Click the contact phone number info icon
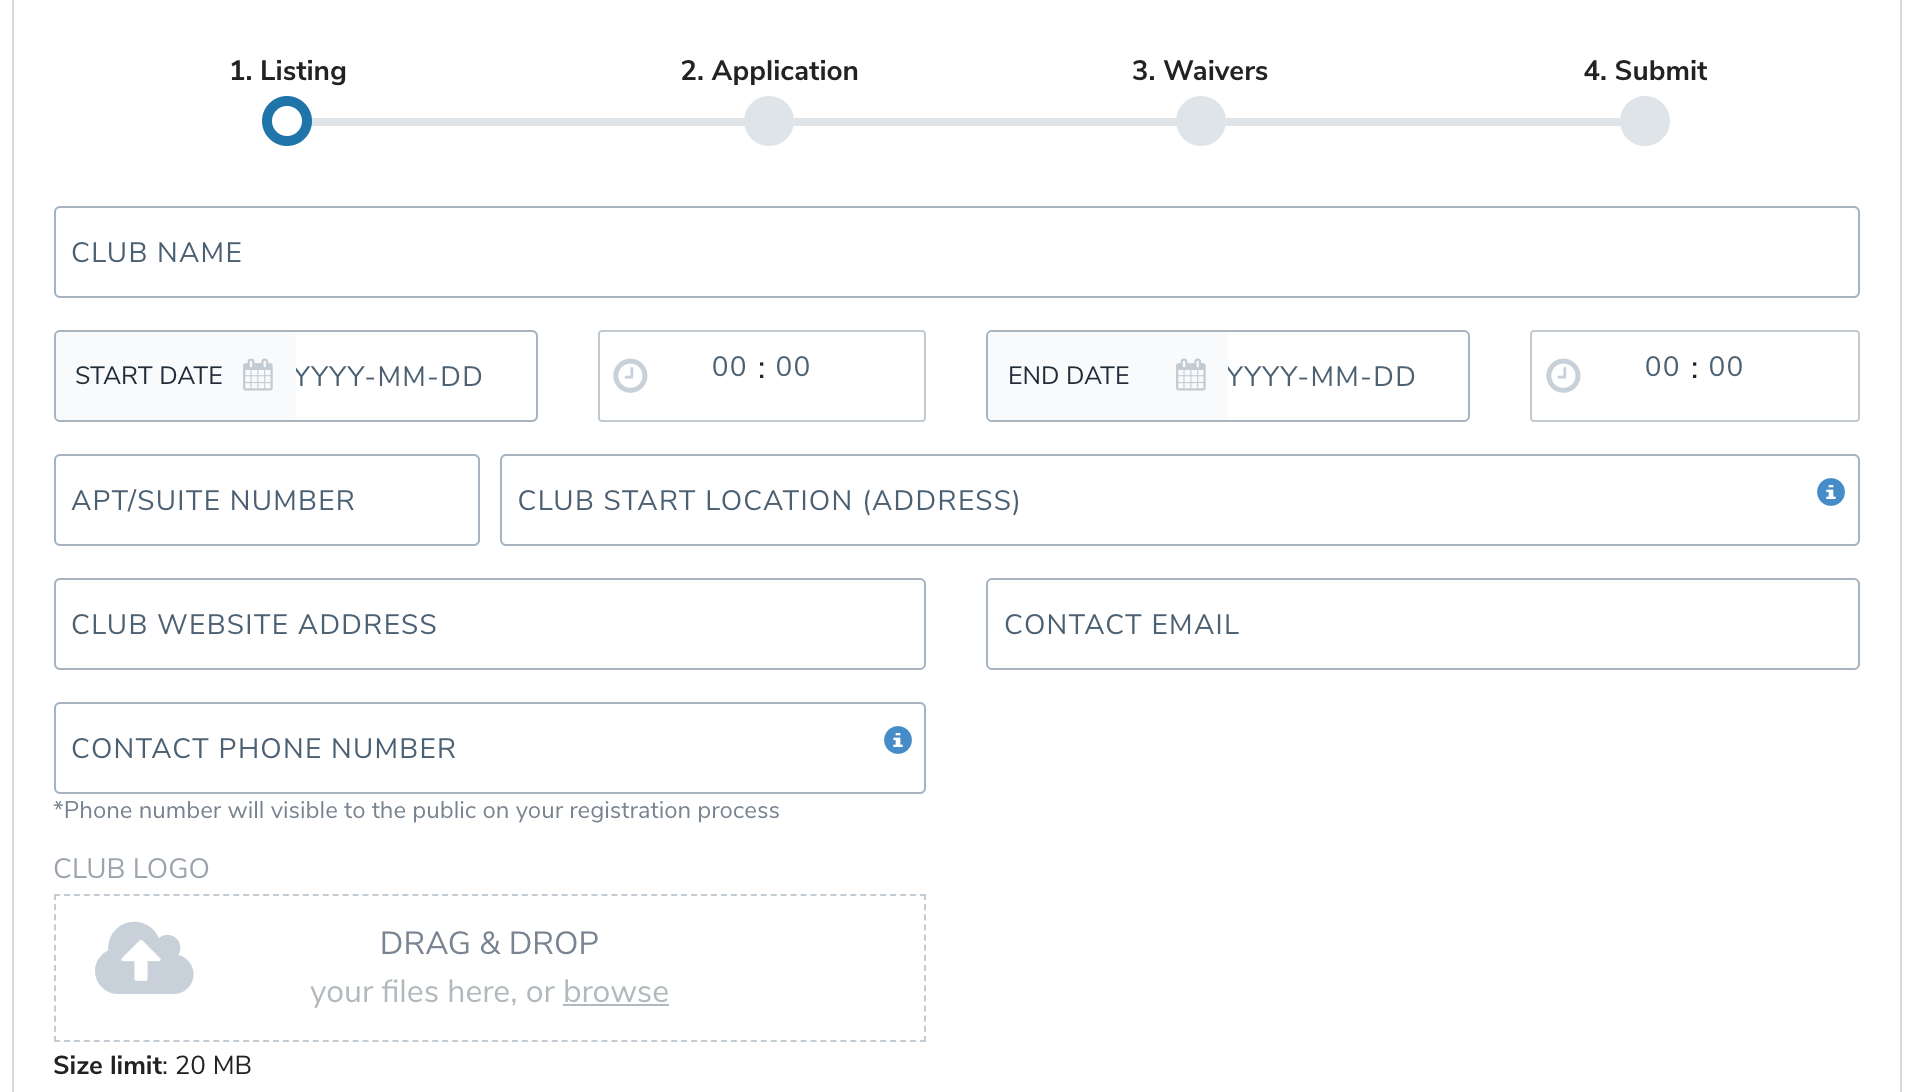 point(897,740)
